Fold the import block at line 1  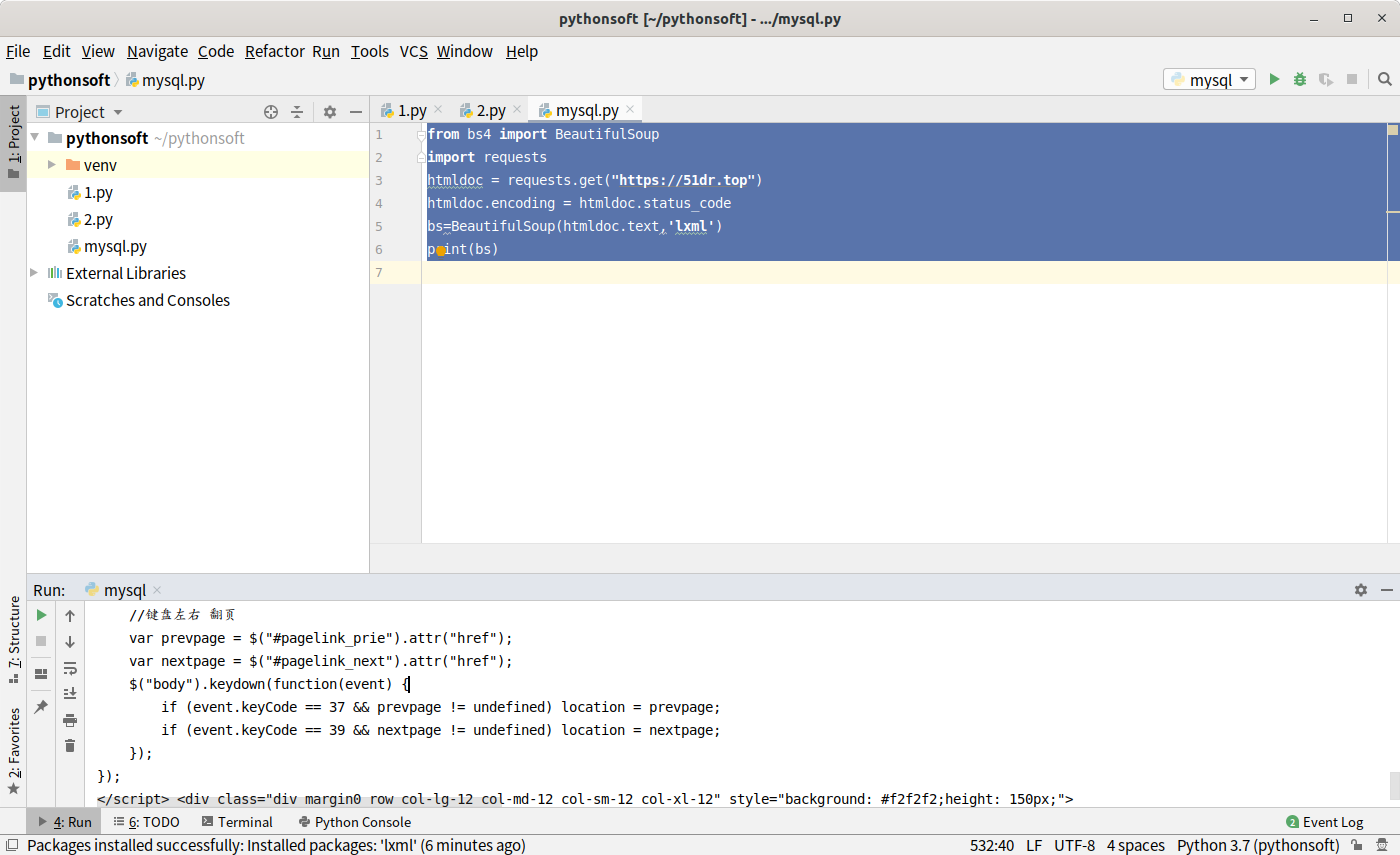[422, 134]
